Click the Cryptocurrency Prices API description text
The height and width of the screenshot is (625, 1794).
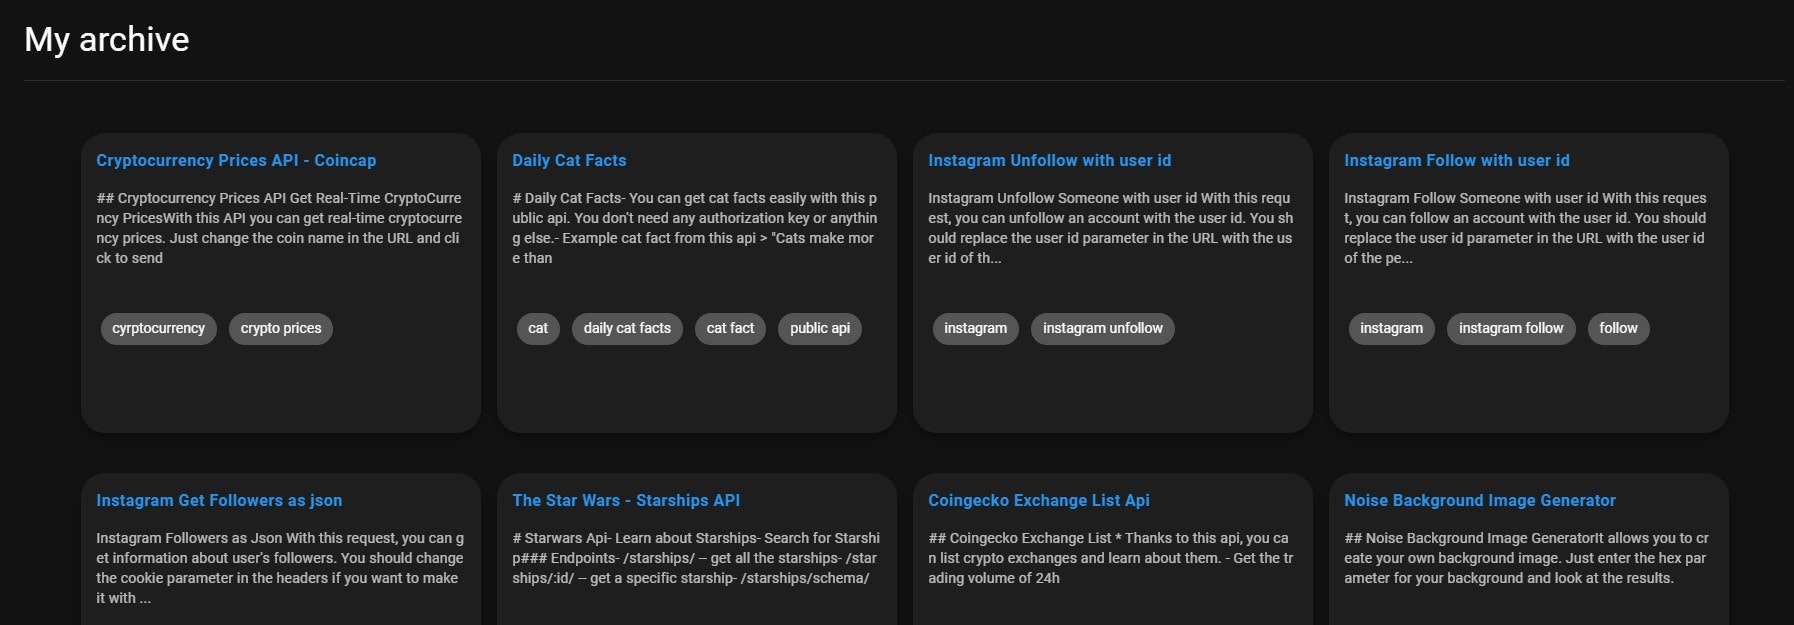(279, 228)
